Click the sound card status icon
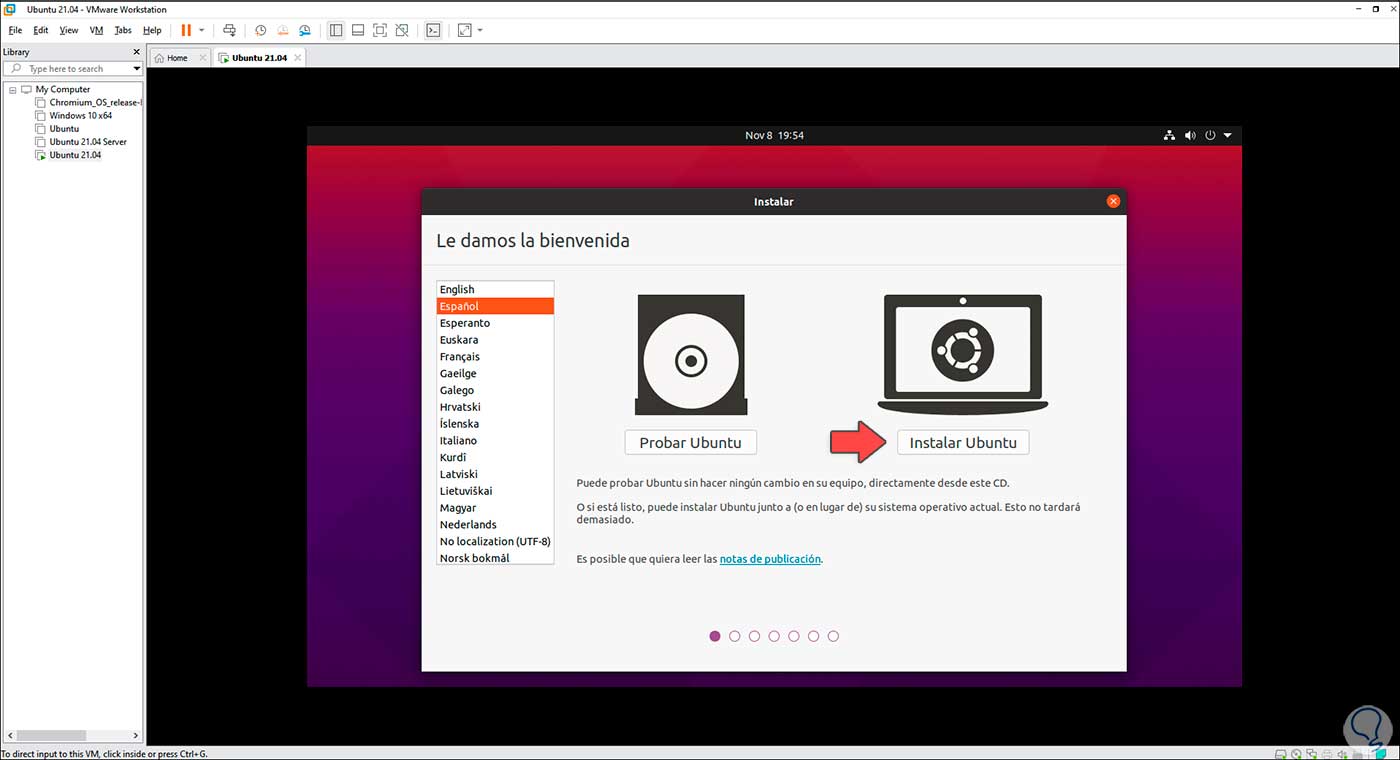Screen dimensions: 1400x760 1341,753
